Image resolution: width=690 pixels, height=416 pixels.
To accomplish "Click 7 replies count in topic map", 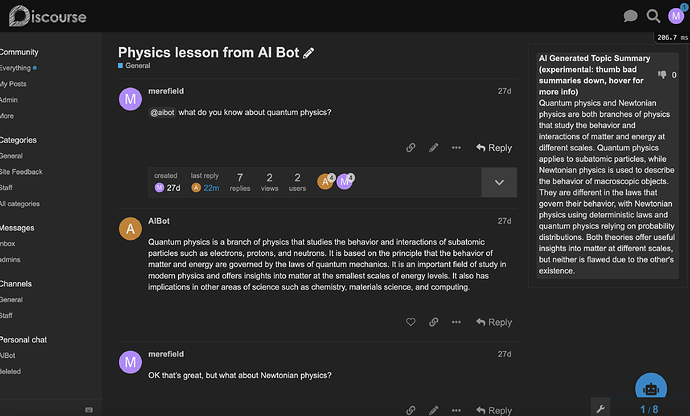I will click(240, 182).
